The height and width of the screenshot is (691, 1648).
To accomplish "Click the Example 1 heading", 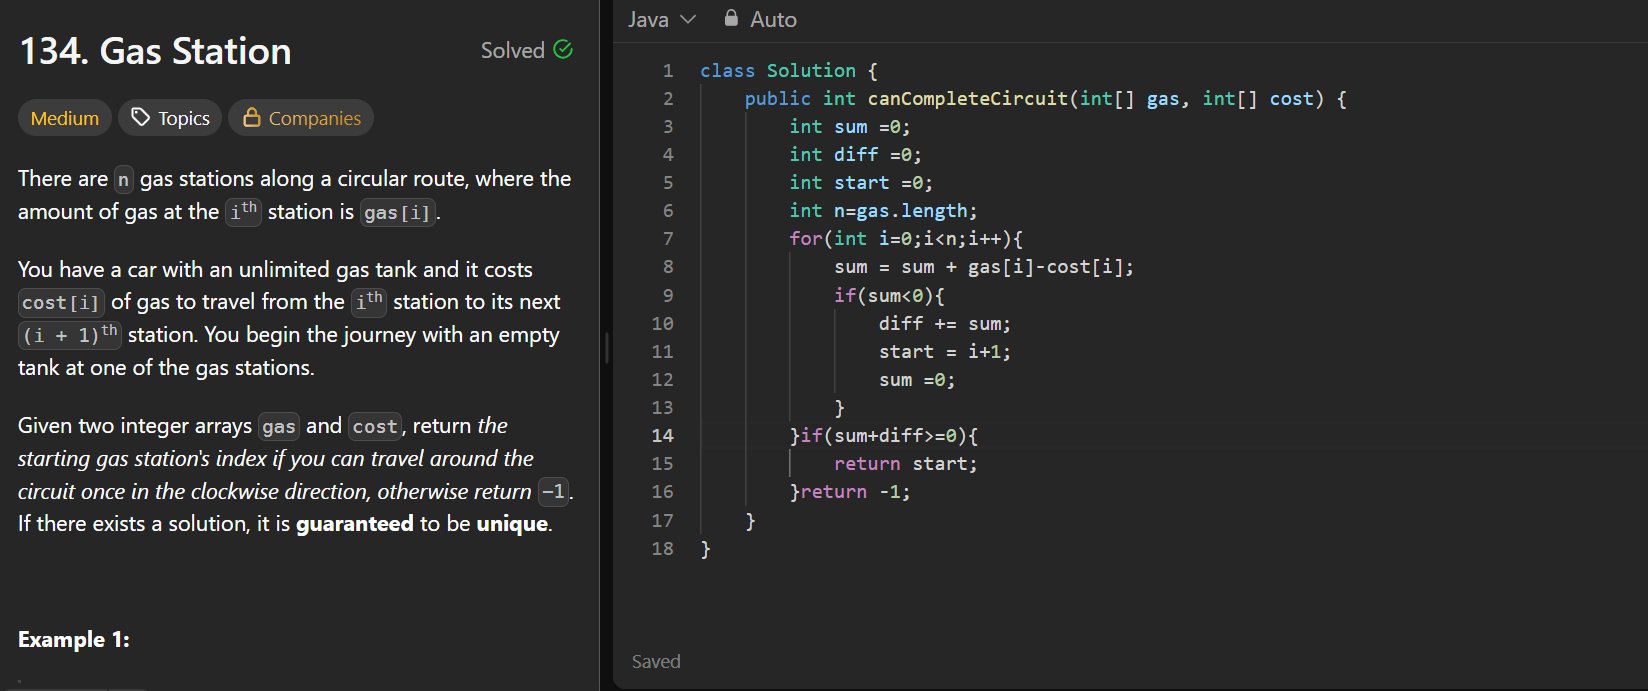I will click(x=74, y=639).
